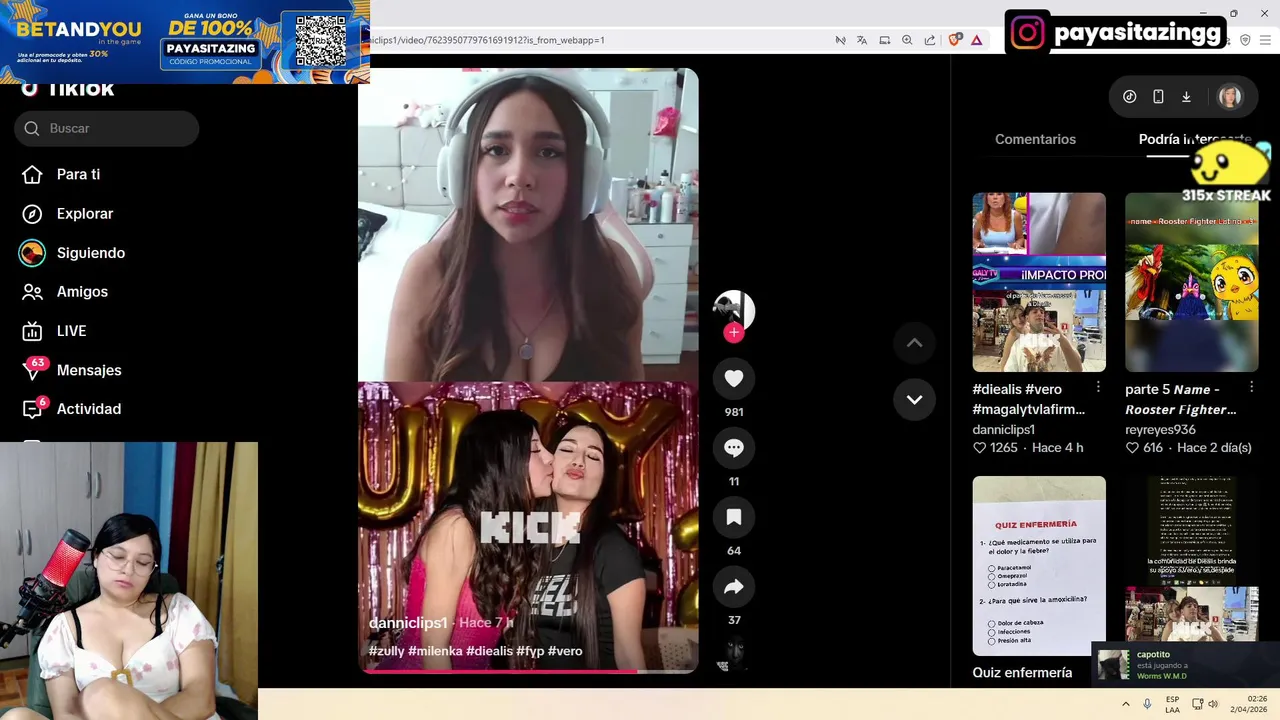Click the #zully hashtag in caption
Viewport: 1280px width, 720px height.
[386, 651]
